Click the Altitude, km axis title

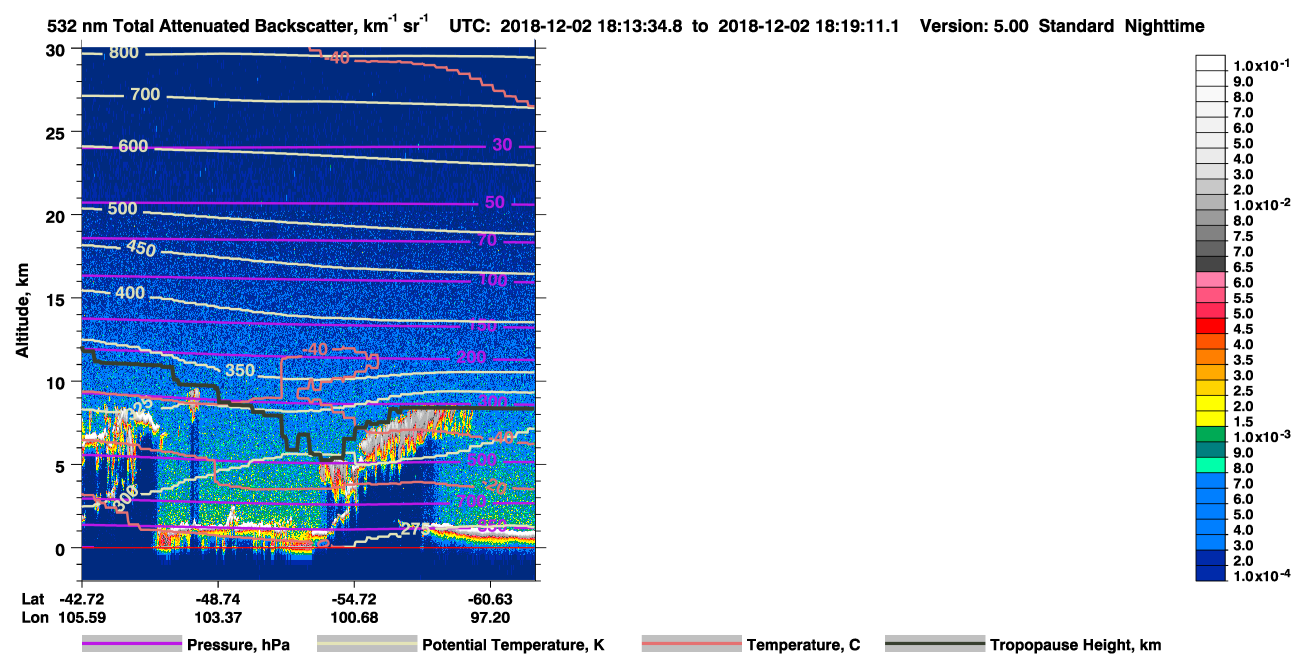tap(22, 304)
